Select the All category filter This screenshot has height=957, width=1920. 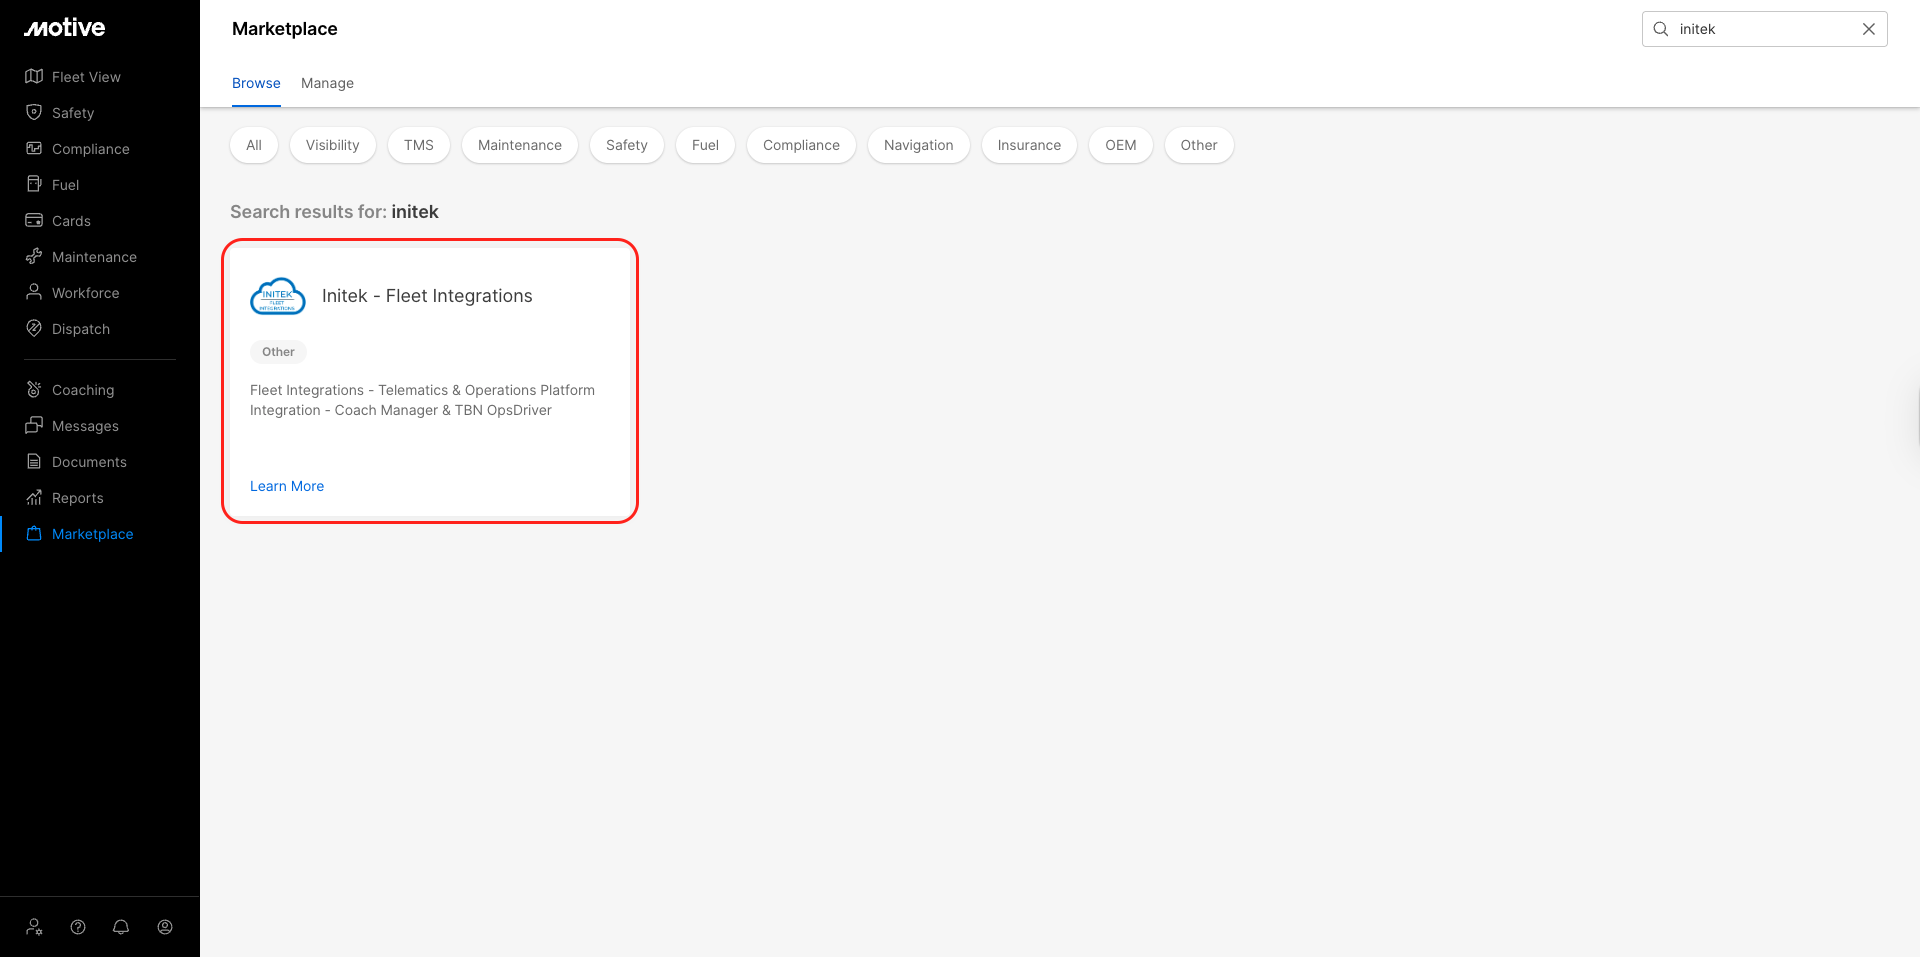click(254, 145)
